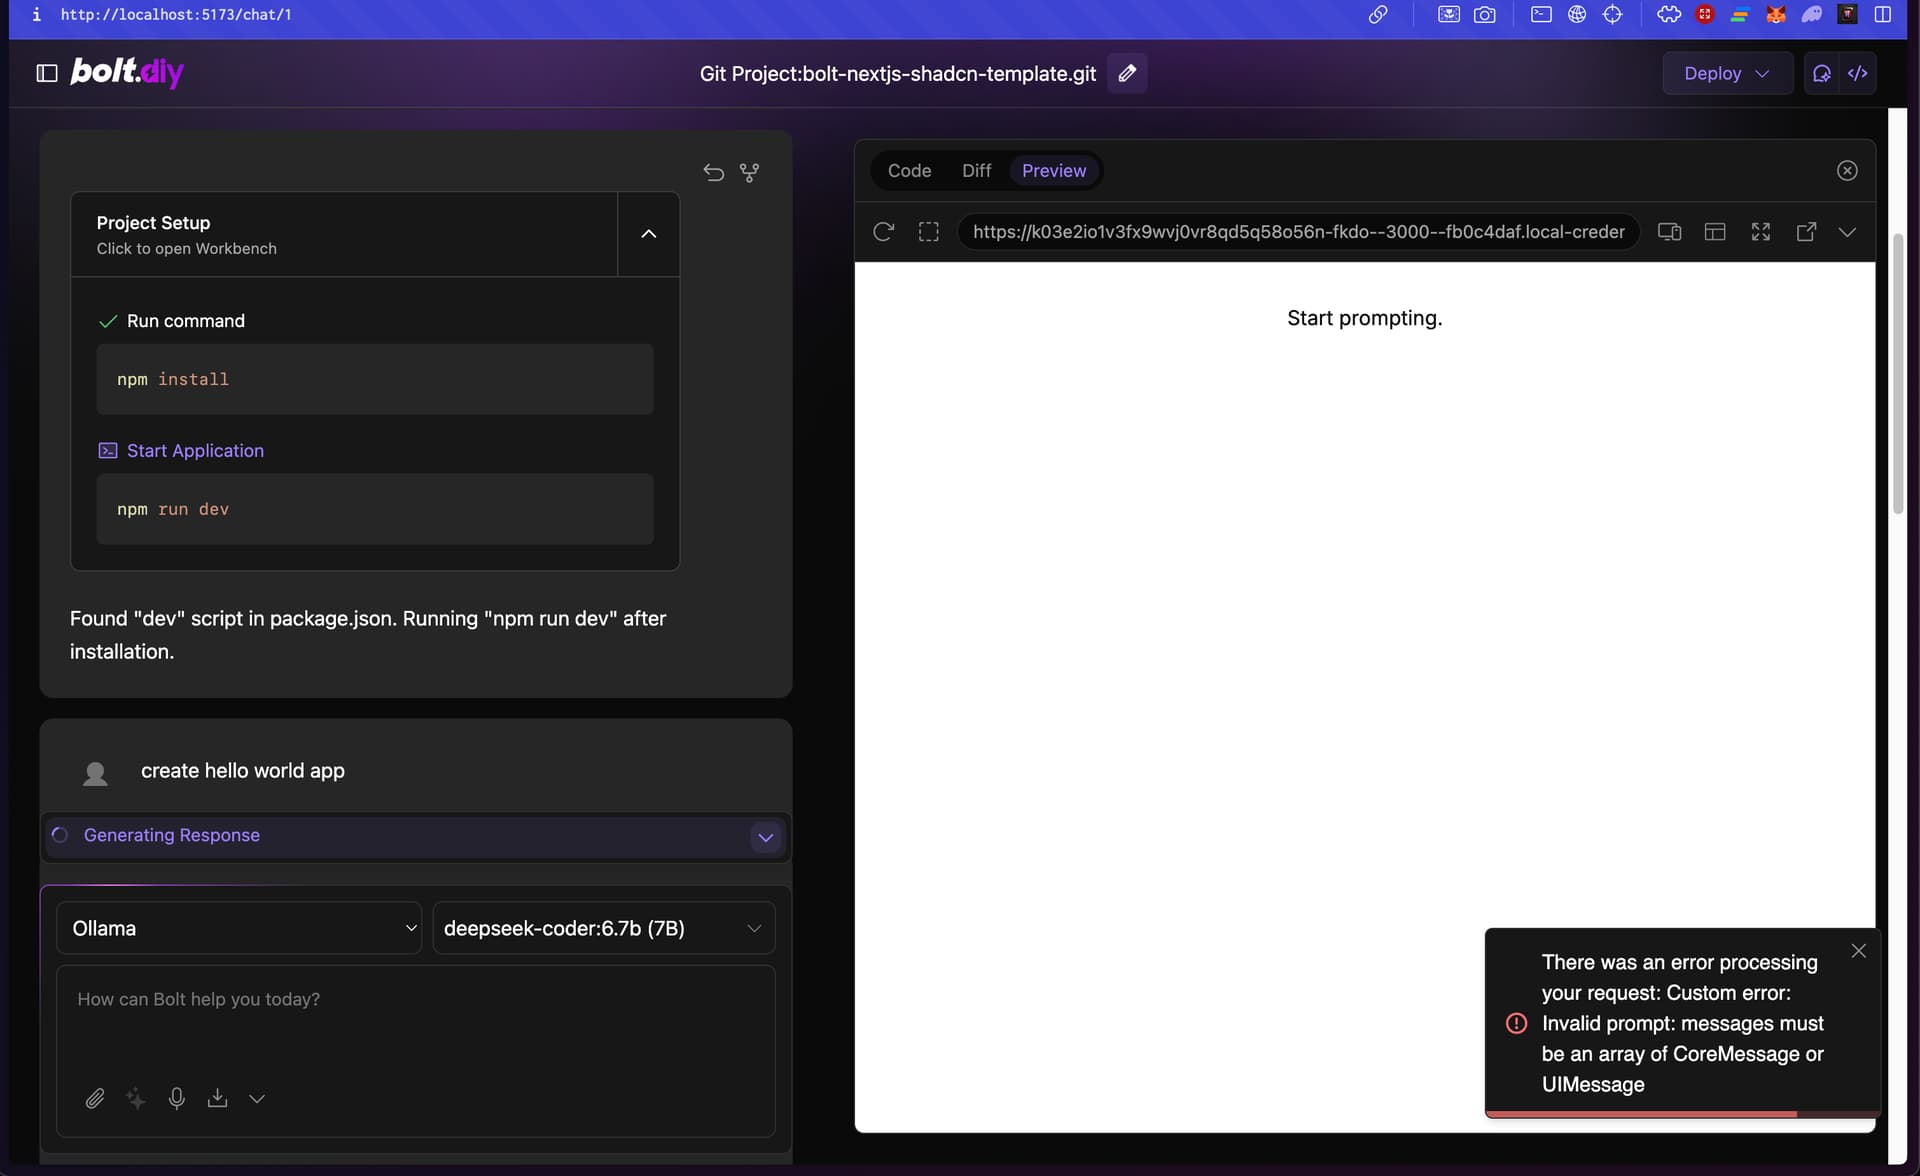Reload the preview page
The image size is (1920, 1176).
pos(883,232)
